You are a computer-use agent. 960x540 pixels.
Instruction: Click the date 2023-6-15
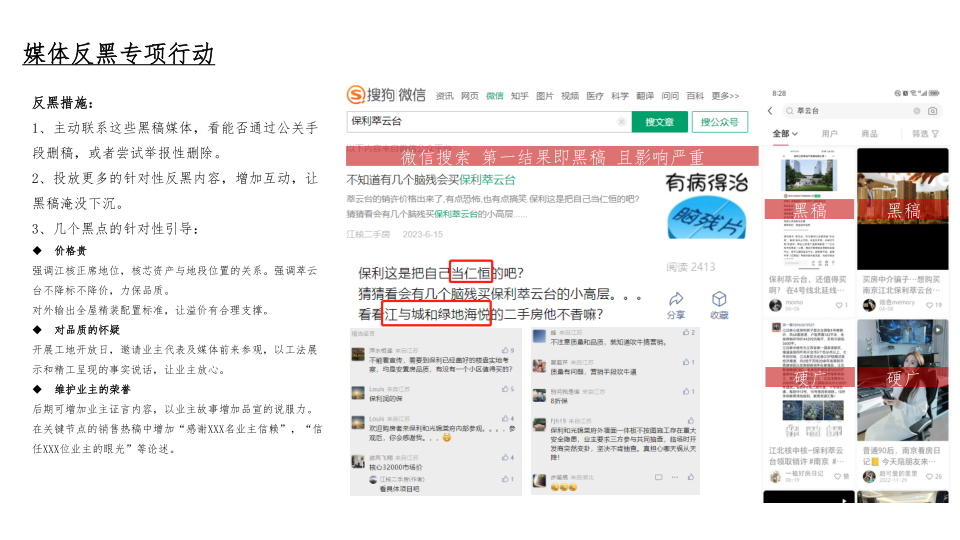click(x=422, y=234)
